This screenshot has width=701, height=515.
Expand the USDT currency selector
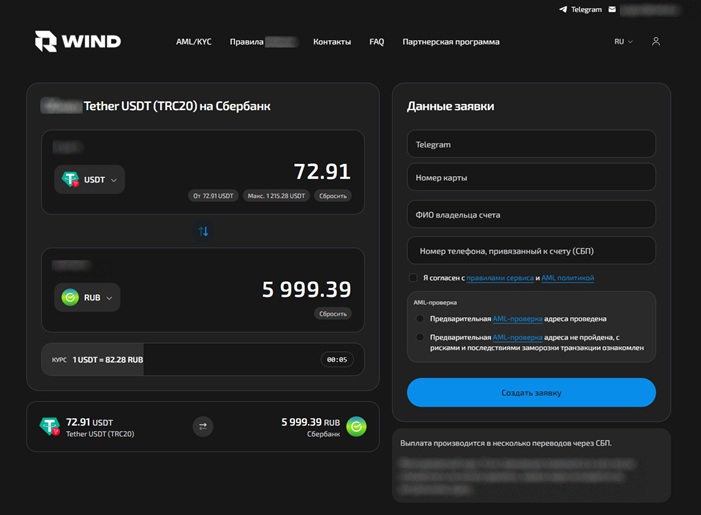click(89, 180)
